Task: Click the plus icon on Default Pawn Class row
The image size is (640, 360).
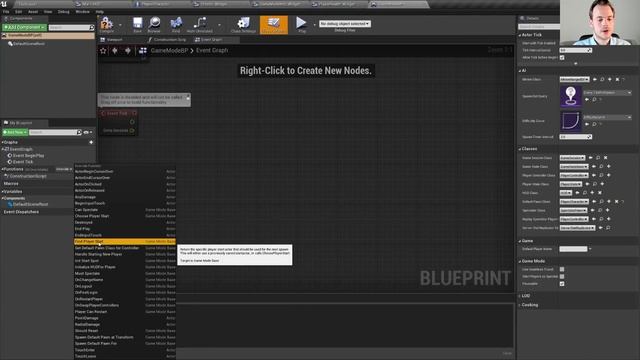Action: pyautogui.click(x=609, y=201)
